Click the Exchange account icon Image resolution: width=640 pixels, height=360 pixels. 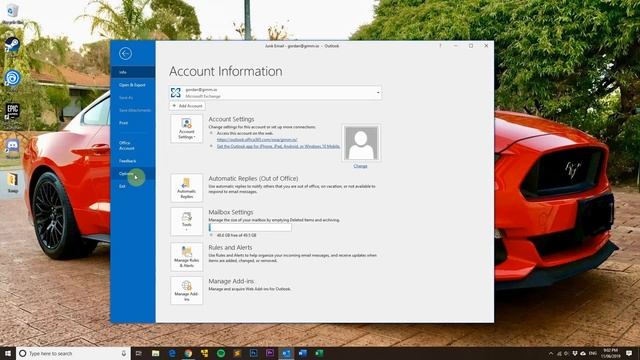pyautogui.click(x=176, y=93)
